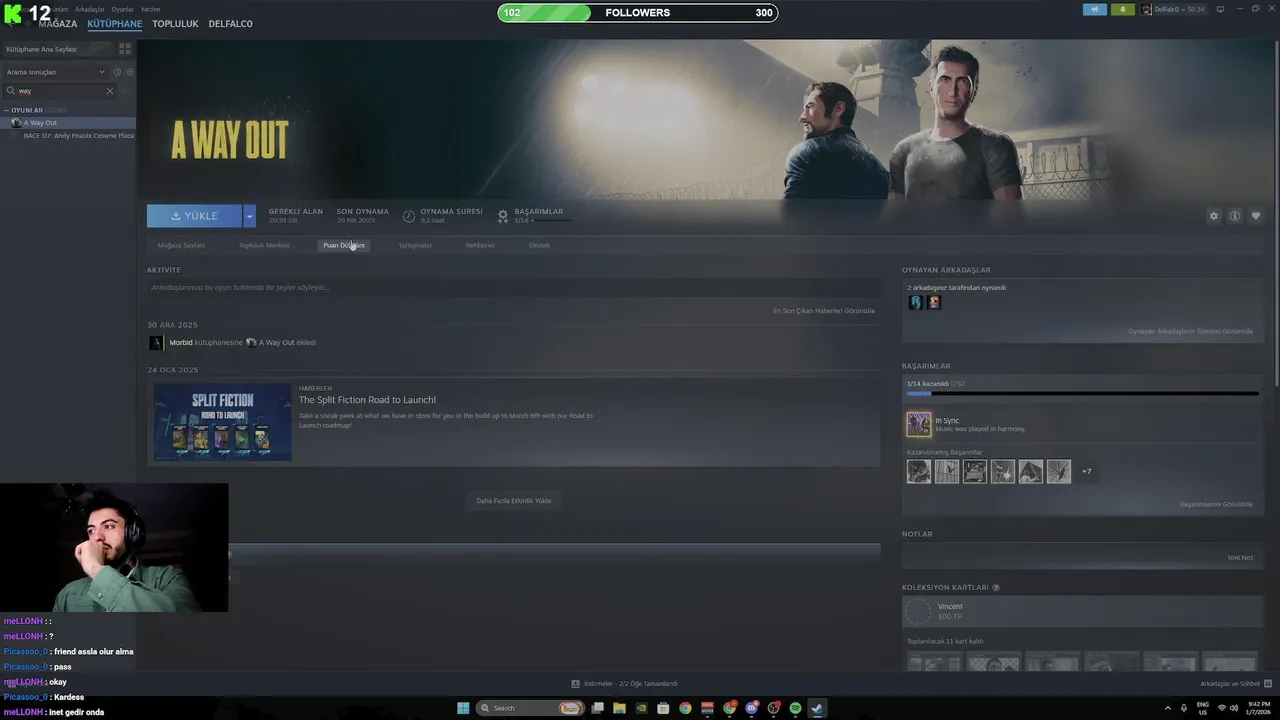The image size is (1280, 720).
Task: Click the achievements progress bar in sidebar
Action: 1082,394
